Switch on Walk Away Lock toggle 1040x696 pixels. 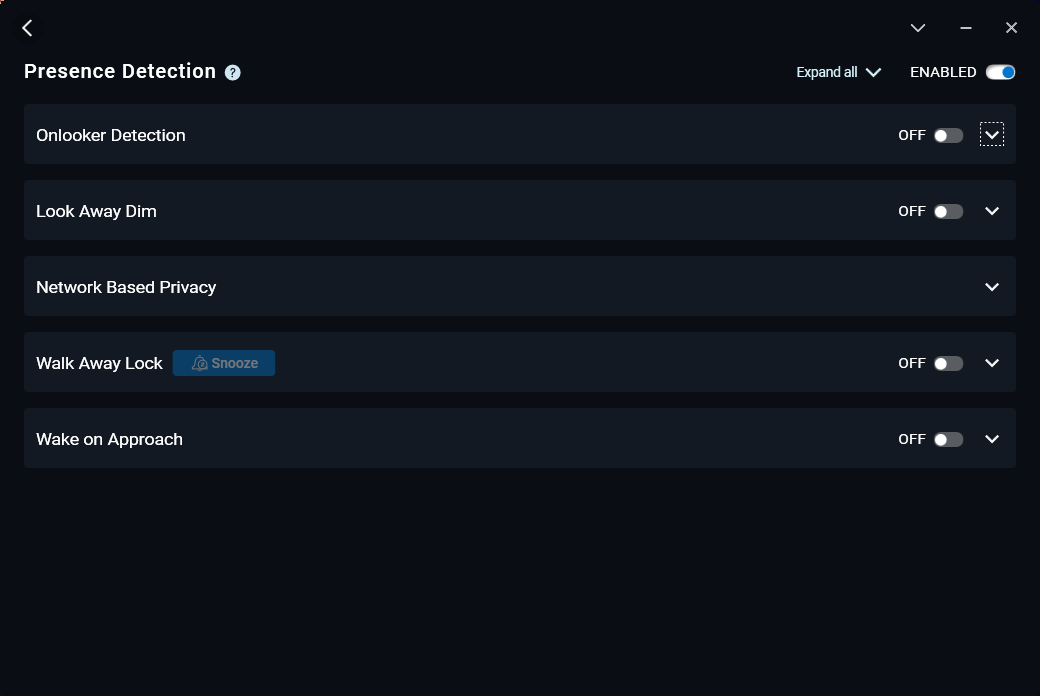pyautogui.click(x=948, y=363)
